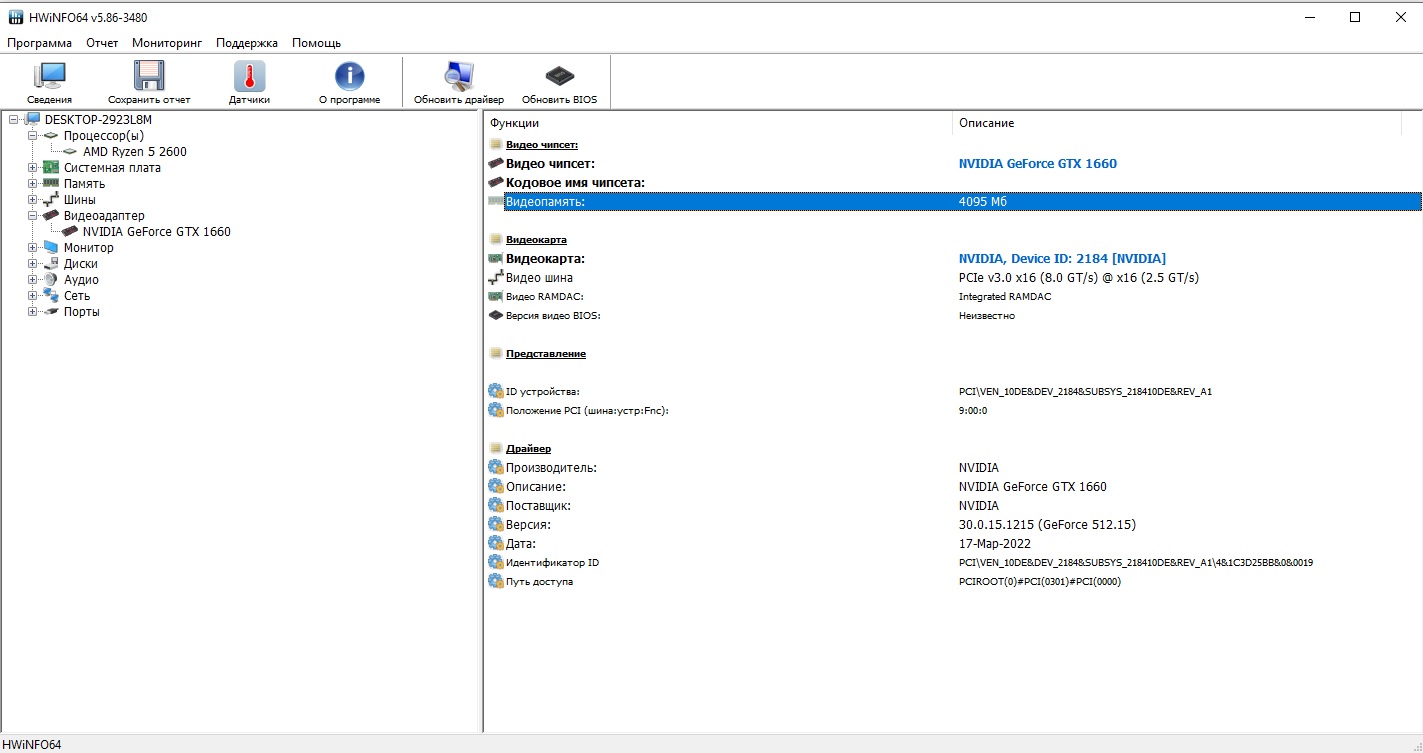This screenshot has height=753, width=1423.
Task: Click the Шины bus icon in tree
Action: click(52, 200)
